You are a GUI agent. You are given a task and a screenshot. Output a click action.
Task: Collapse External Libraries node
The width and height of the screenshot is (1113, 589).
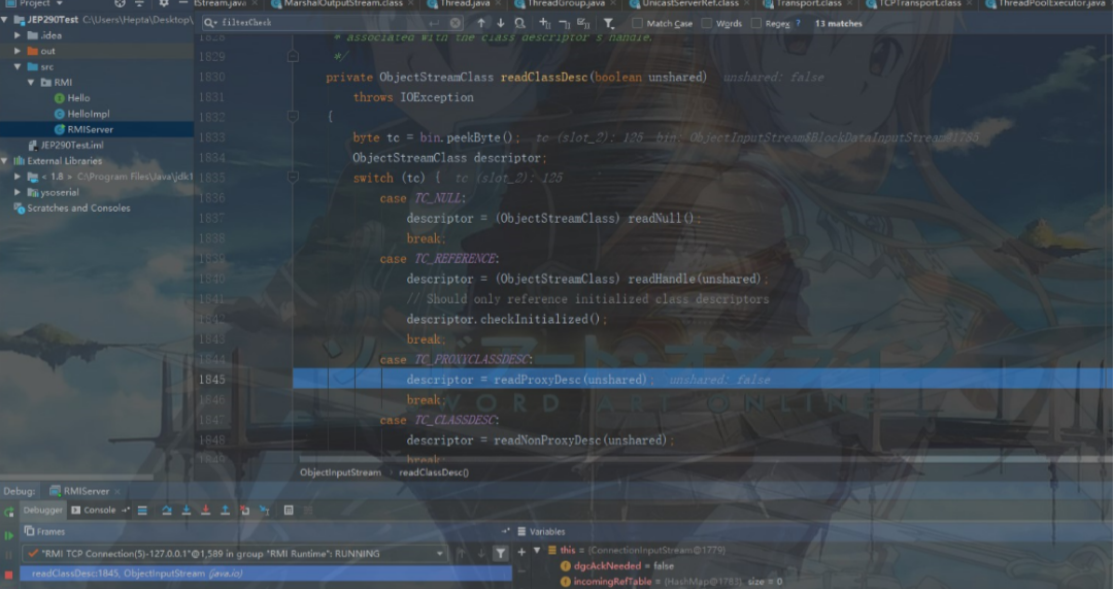click(5, 161)
